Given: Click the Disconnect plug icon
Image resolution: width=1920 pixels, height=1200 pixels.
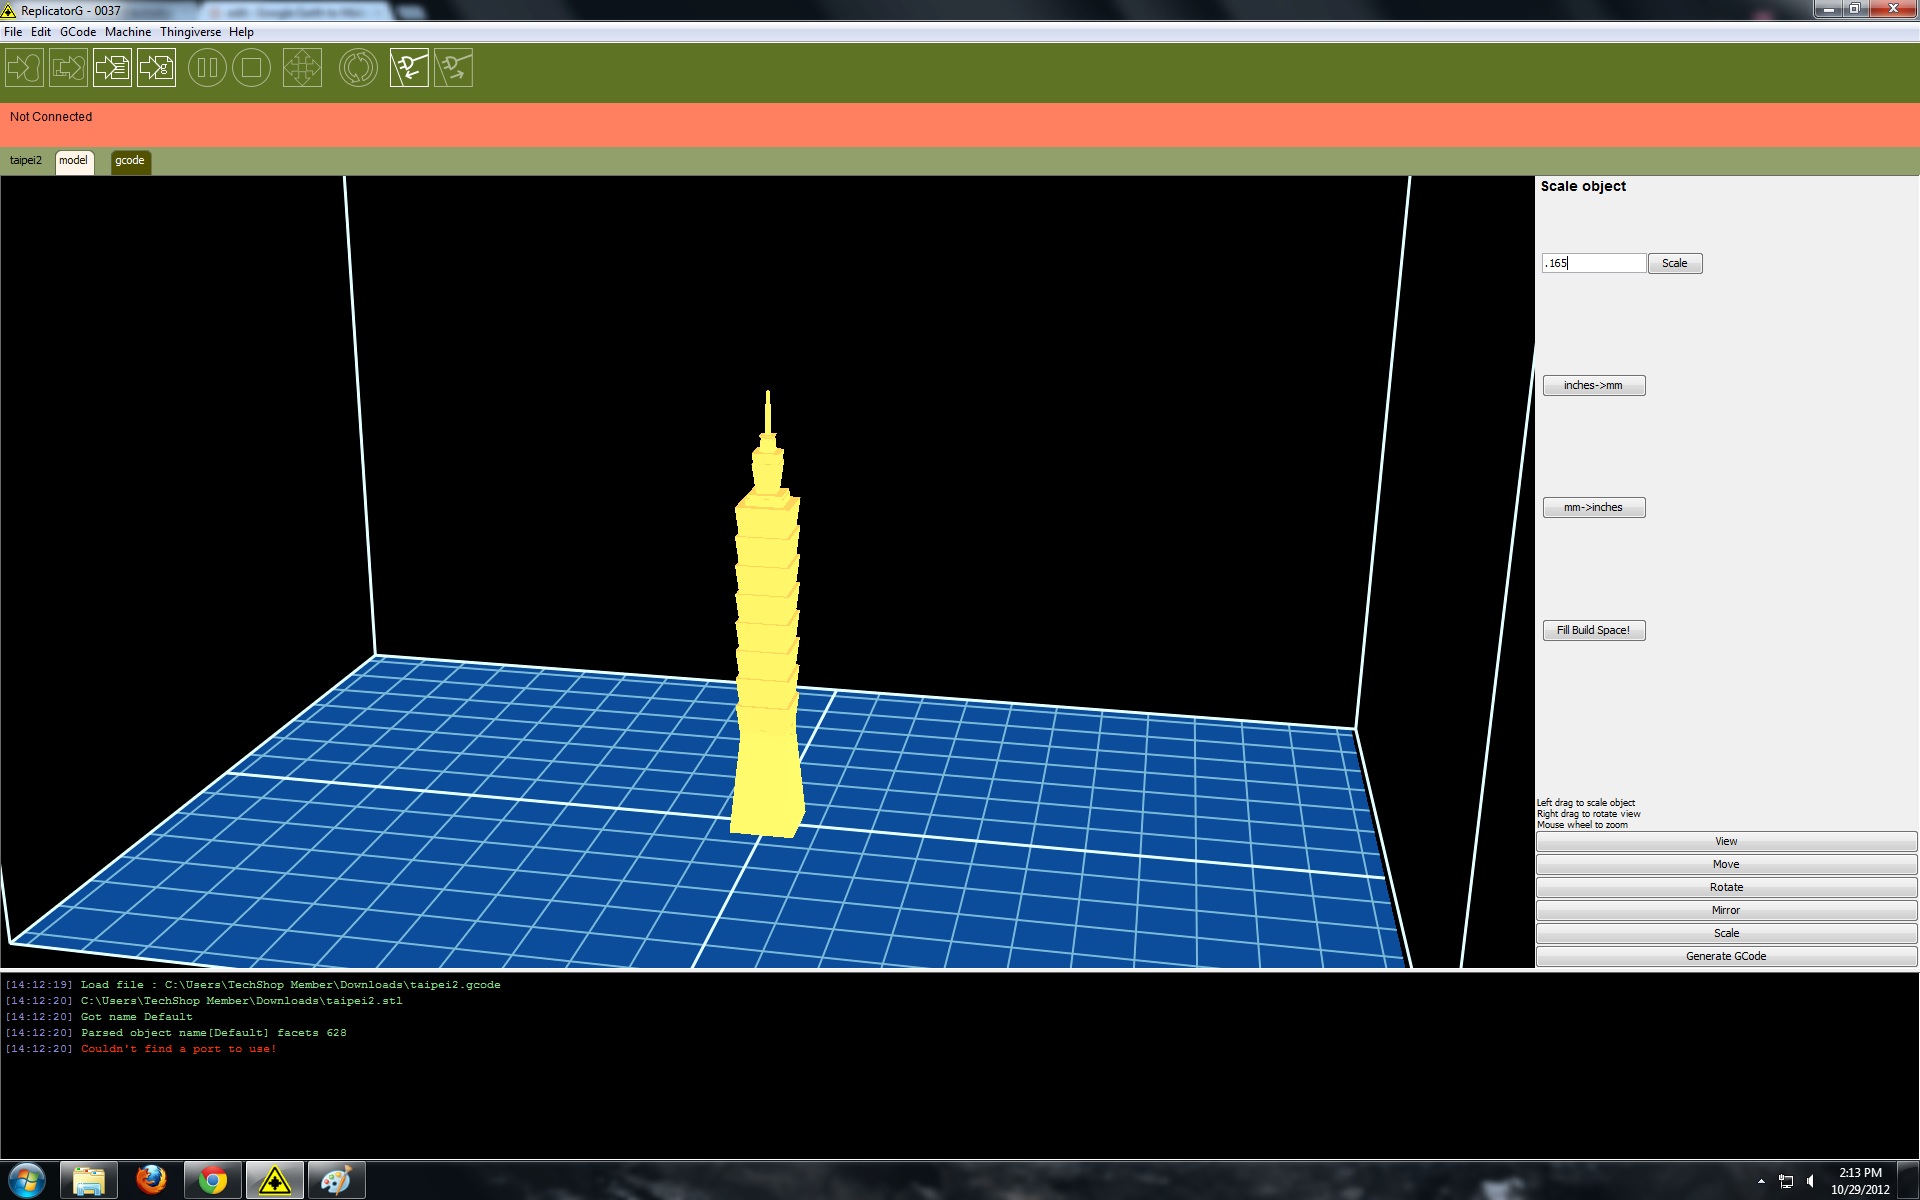Looking at the screenshot, I should [x=453, y=68].
